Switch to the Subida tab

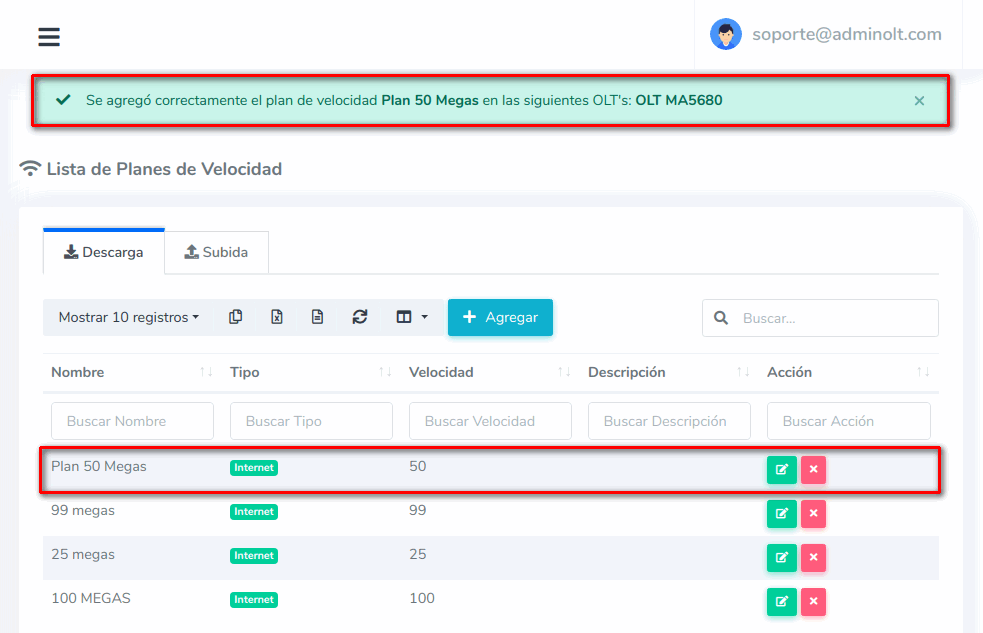[216, 252]
